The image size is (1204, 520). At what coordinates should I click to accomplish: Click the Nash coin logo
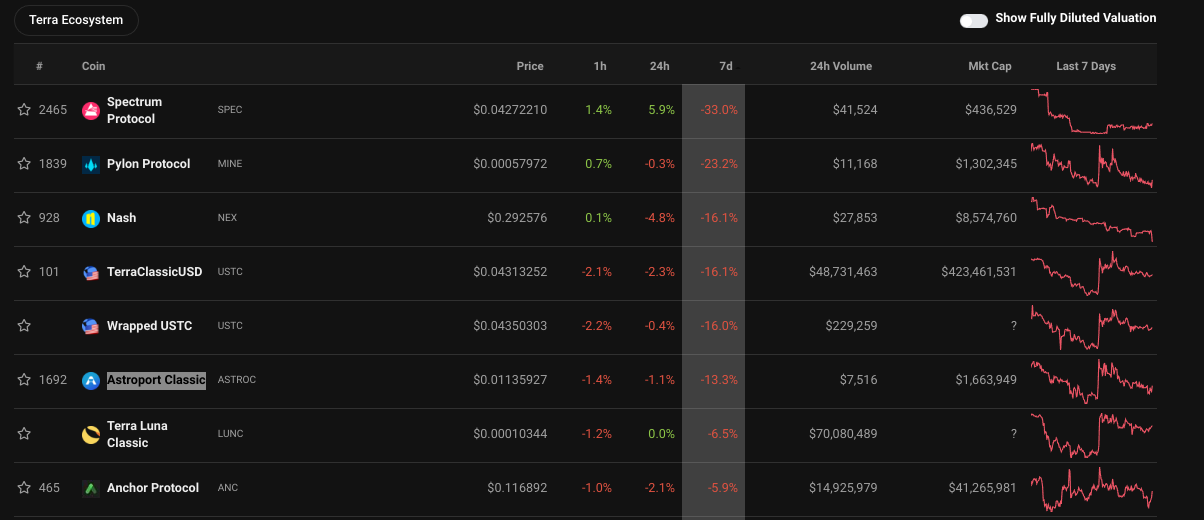[91, 218]
